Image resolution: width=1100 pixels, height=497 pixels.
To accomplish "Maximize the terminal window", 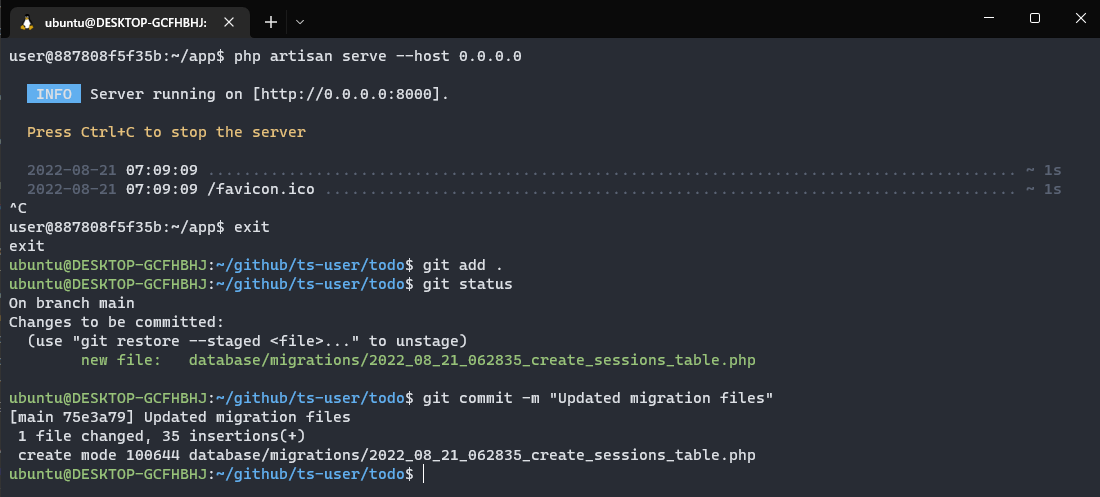I will click(x=1035, y=18).
